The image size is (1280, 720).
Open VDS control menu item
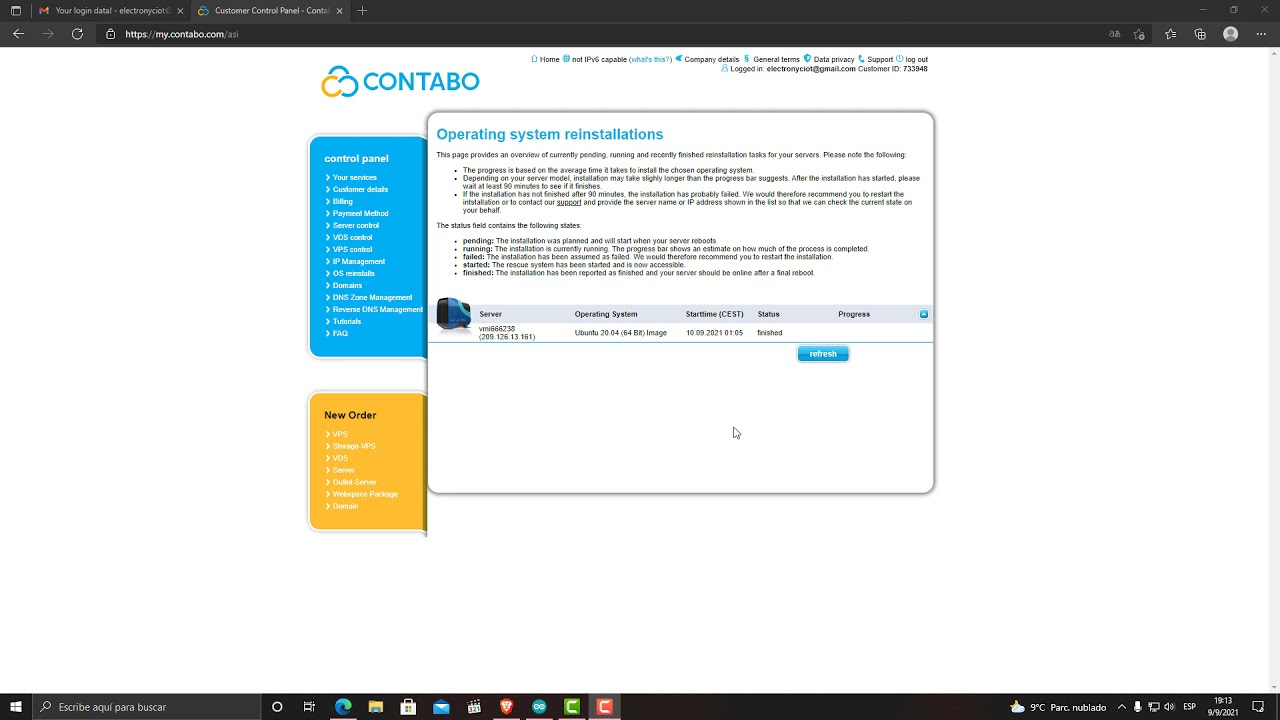tap(352, 237)
